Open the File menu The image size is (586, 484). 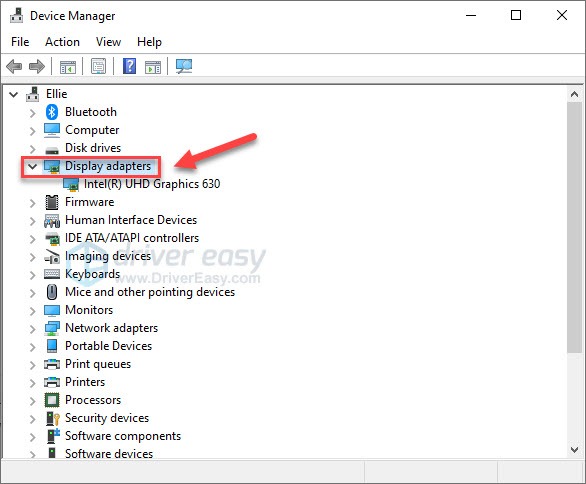tap(20, 42)
